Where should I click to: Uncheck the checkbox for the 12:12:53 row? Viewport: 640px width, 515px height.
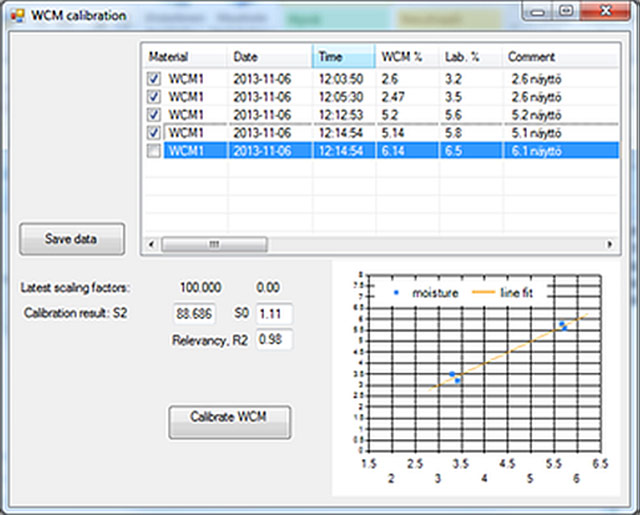154,114
